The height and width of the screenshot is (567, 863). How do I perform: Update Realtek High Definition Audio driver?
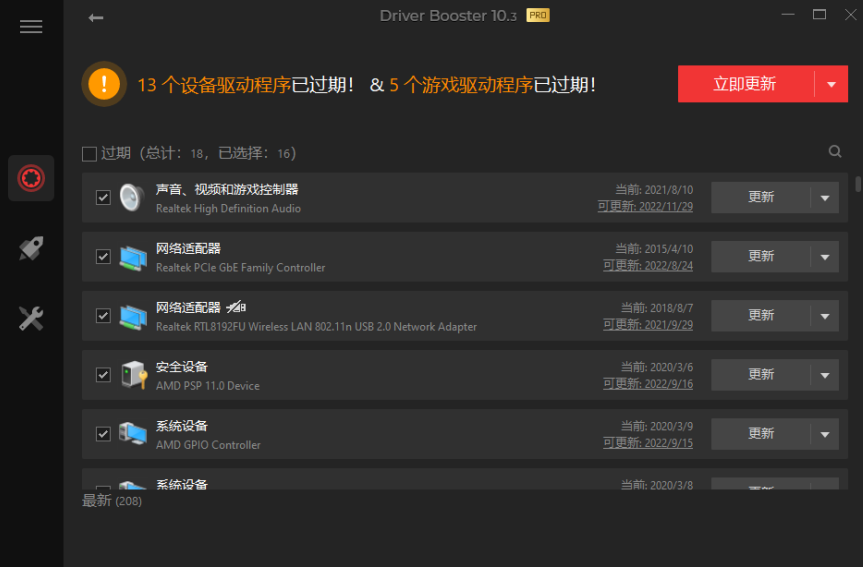[761, 198]
